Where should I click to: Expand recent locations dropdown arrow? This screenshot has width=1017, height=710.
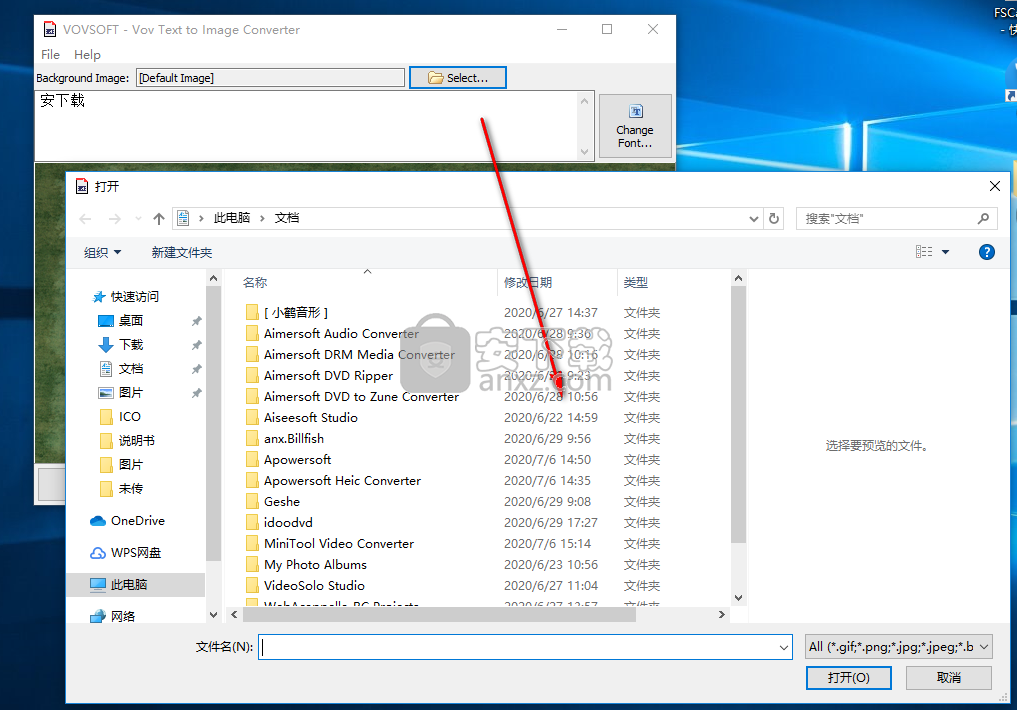[138, 219]
